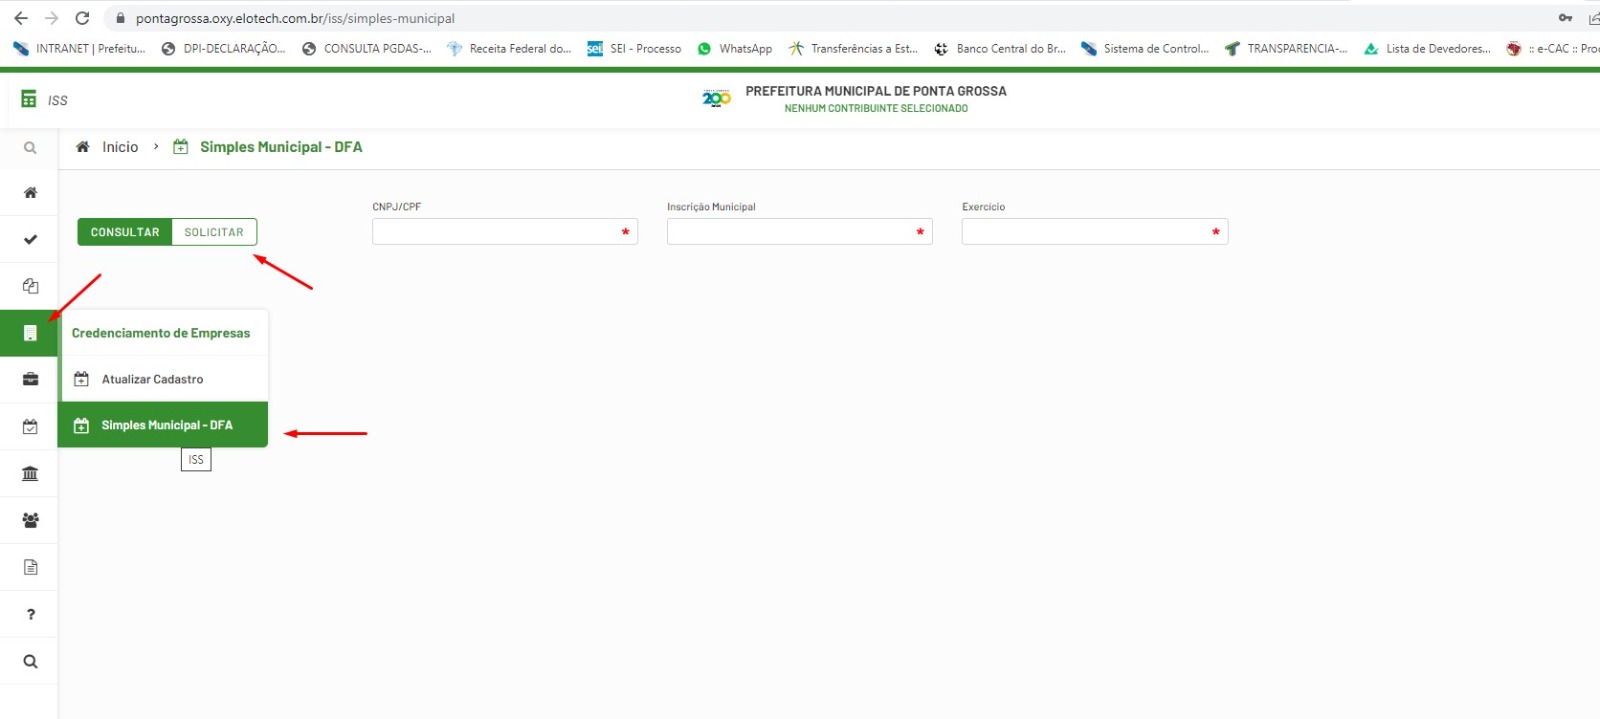
Task: Click the briefcase icon in sidebar
Action: pos(30,380)
